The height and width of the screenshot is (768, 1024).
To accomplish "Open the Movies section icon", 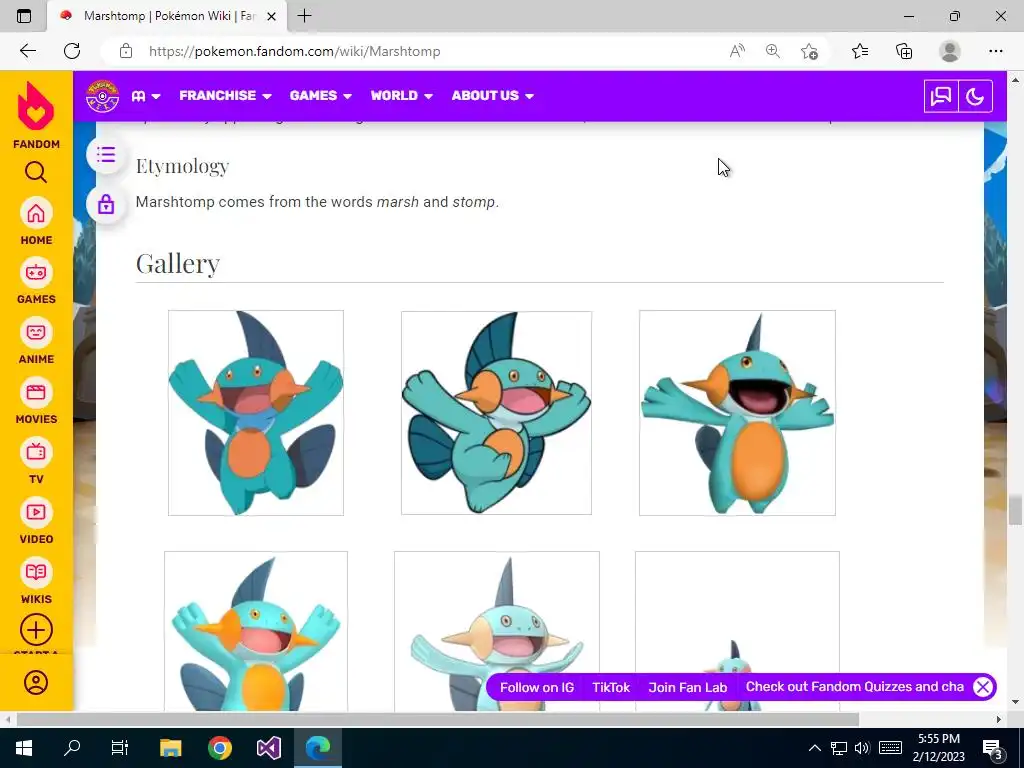I will (36, 392).
